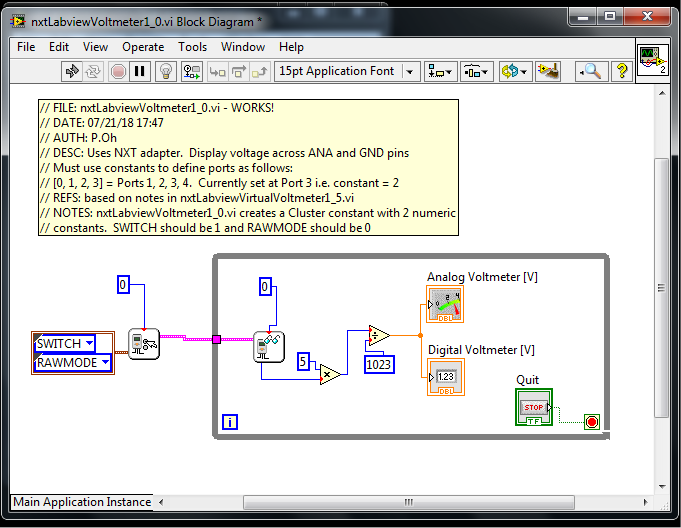The height and width of the screenshot is (528, 681).
Task: Click scroll down arrow
Action: point(662,487)
